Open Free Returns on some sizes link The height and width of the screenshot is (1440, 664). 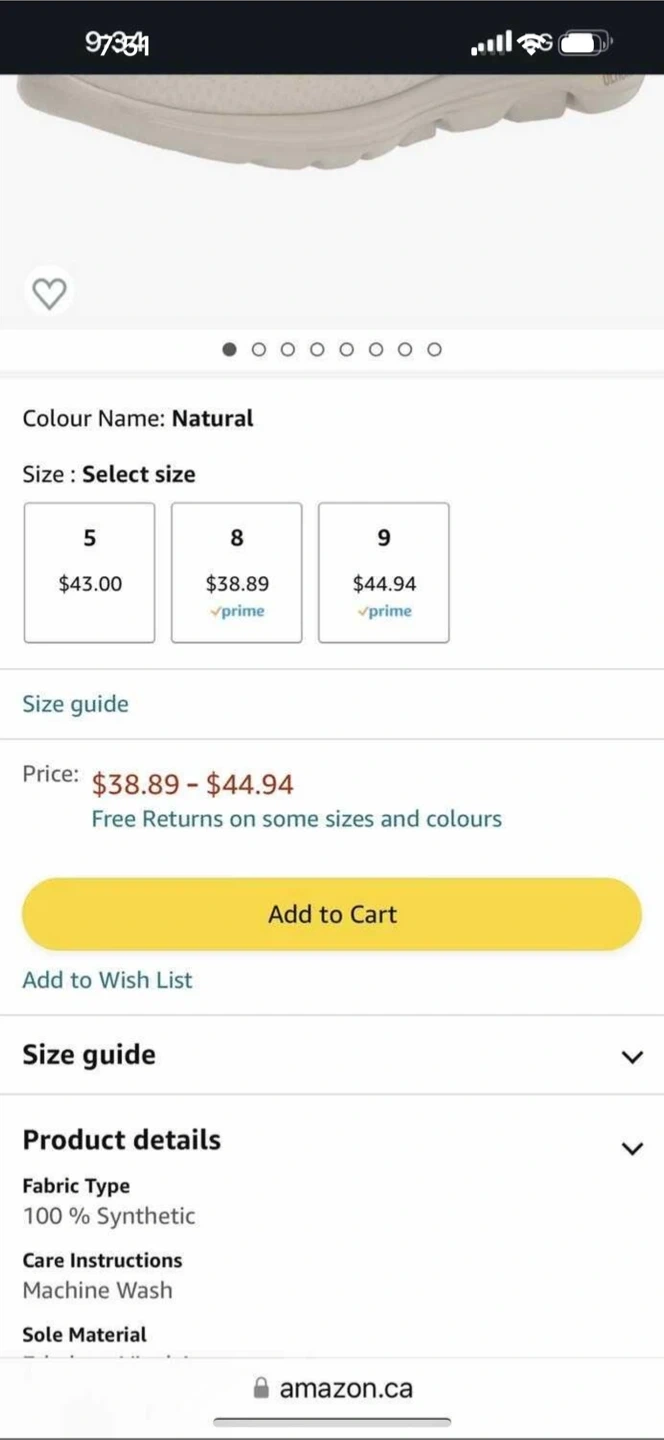[296, 819]
